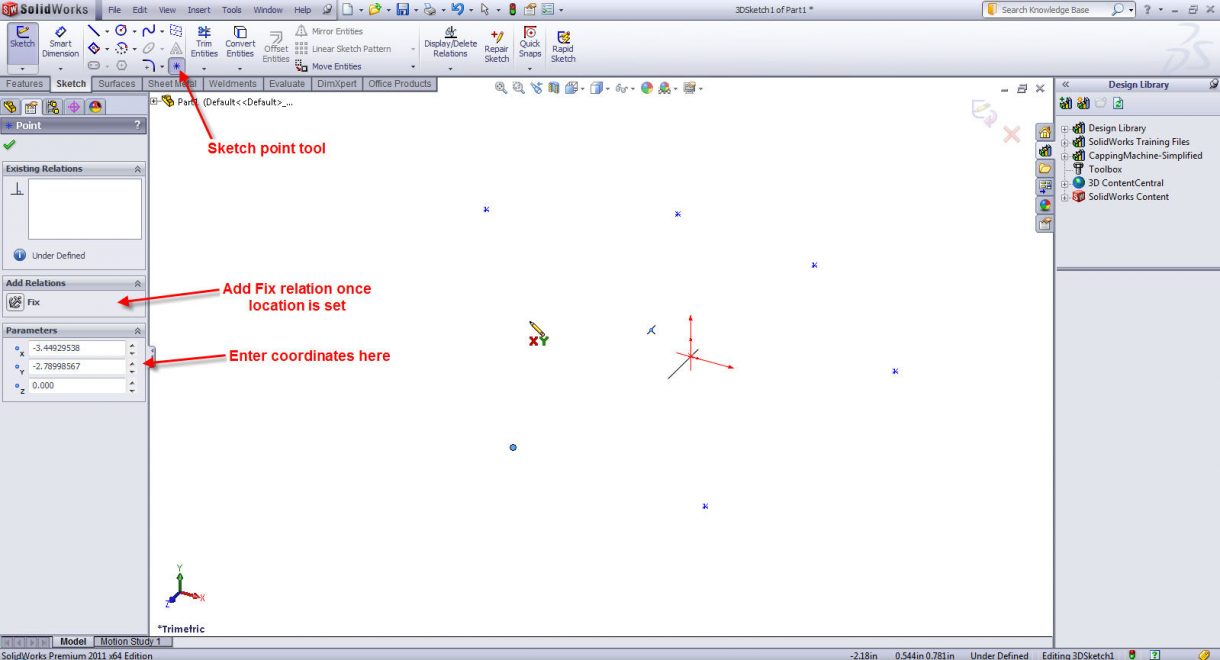Click the X coordinate input field

[x=76, y=348]
